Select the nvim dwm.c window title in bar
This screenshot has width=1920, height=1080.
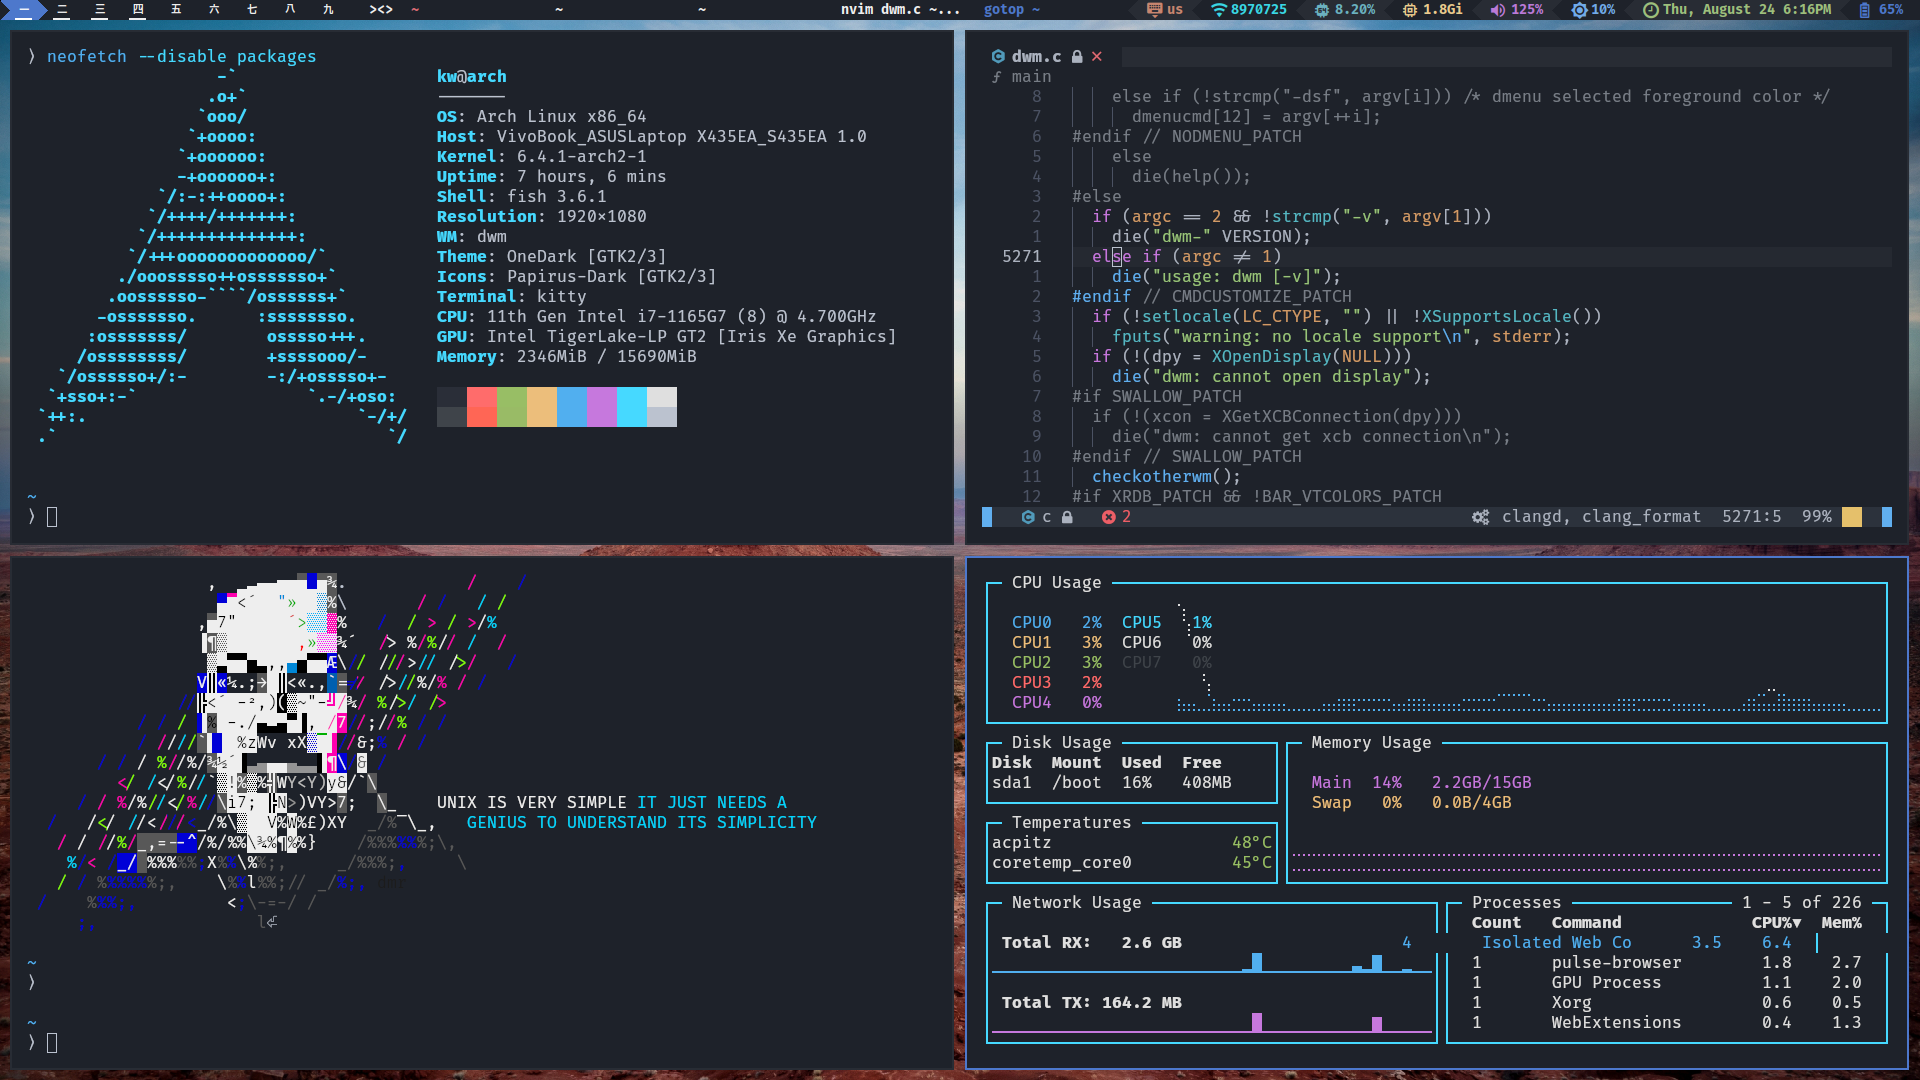[899, 10]
